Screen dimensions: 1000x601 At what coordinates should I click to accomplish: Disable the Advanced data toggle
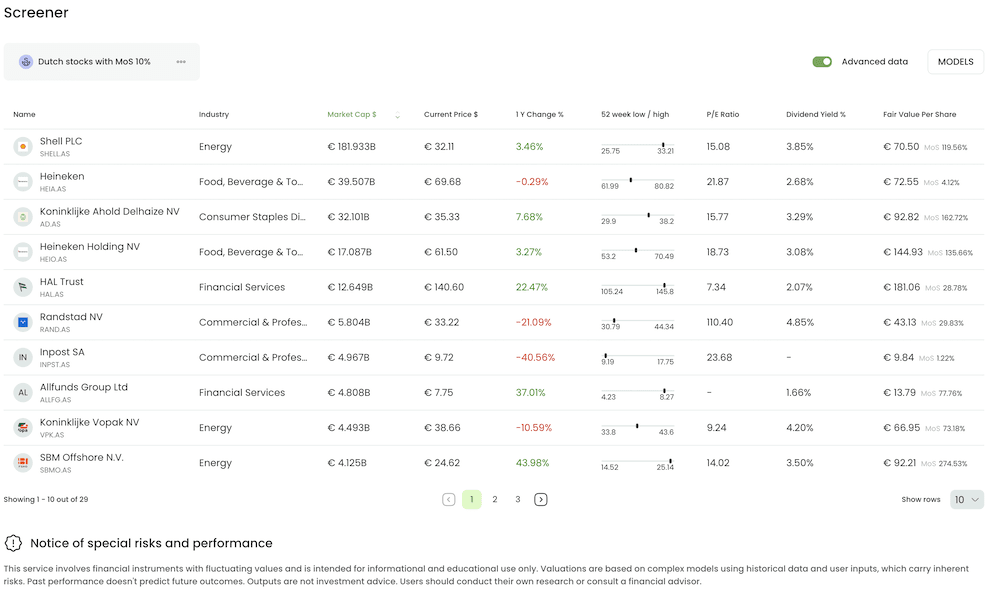pos(822,61)
